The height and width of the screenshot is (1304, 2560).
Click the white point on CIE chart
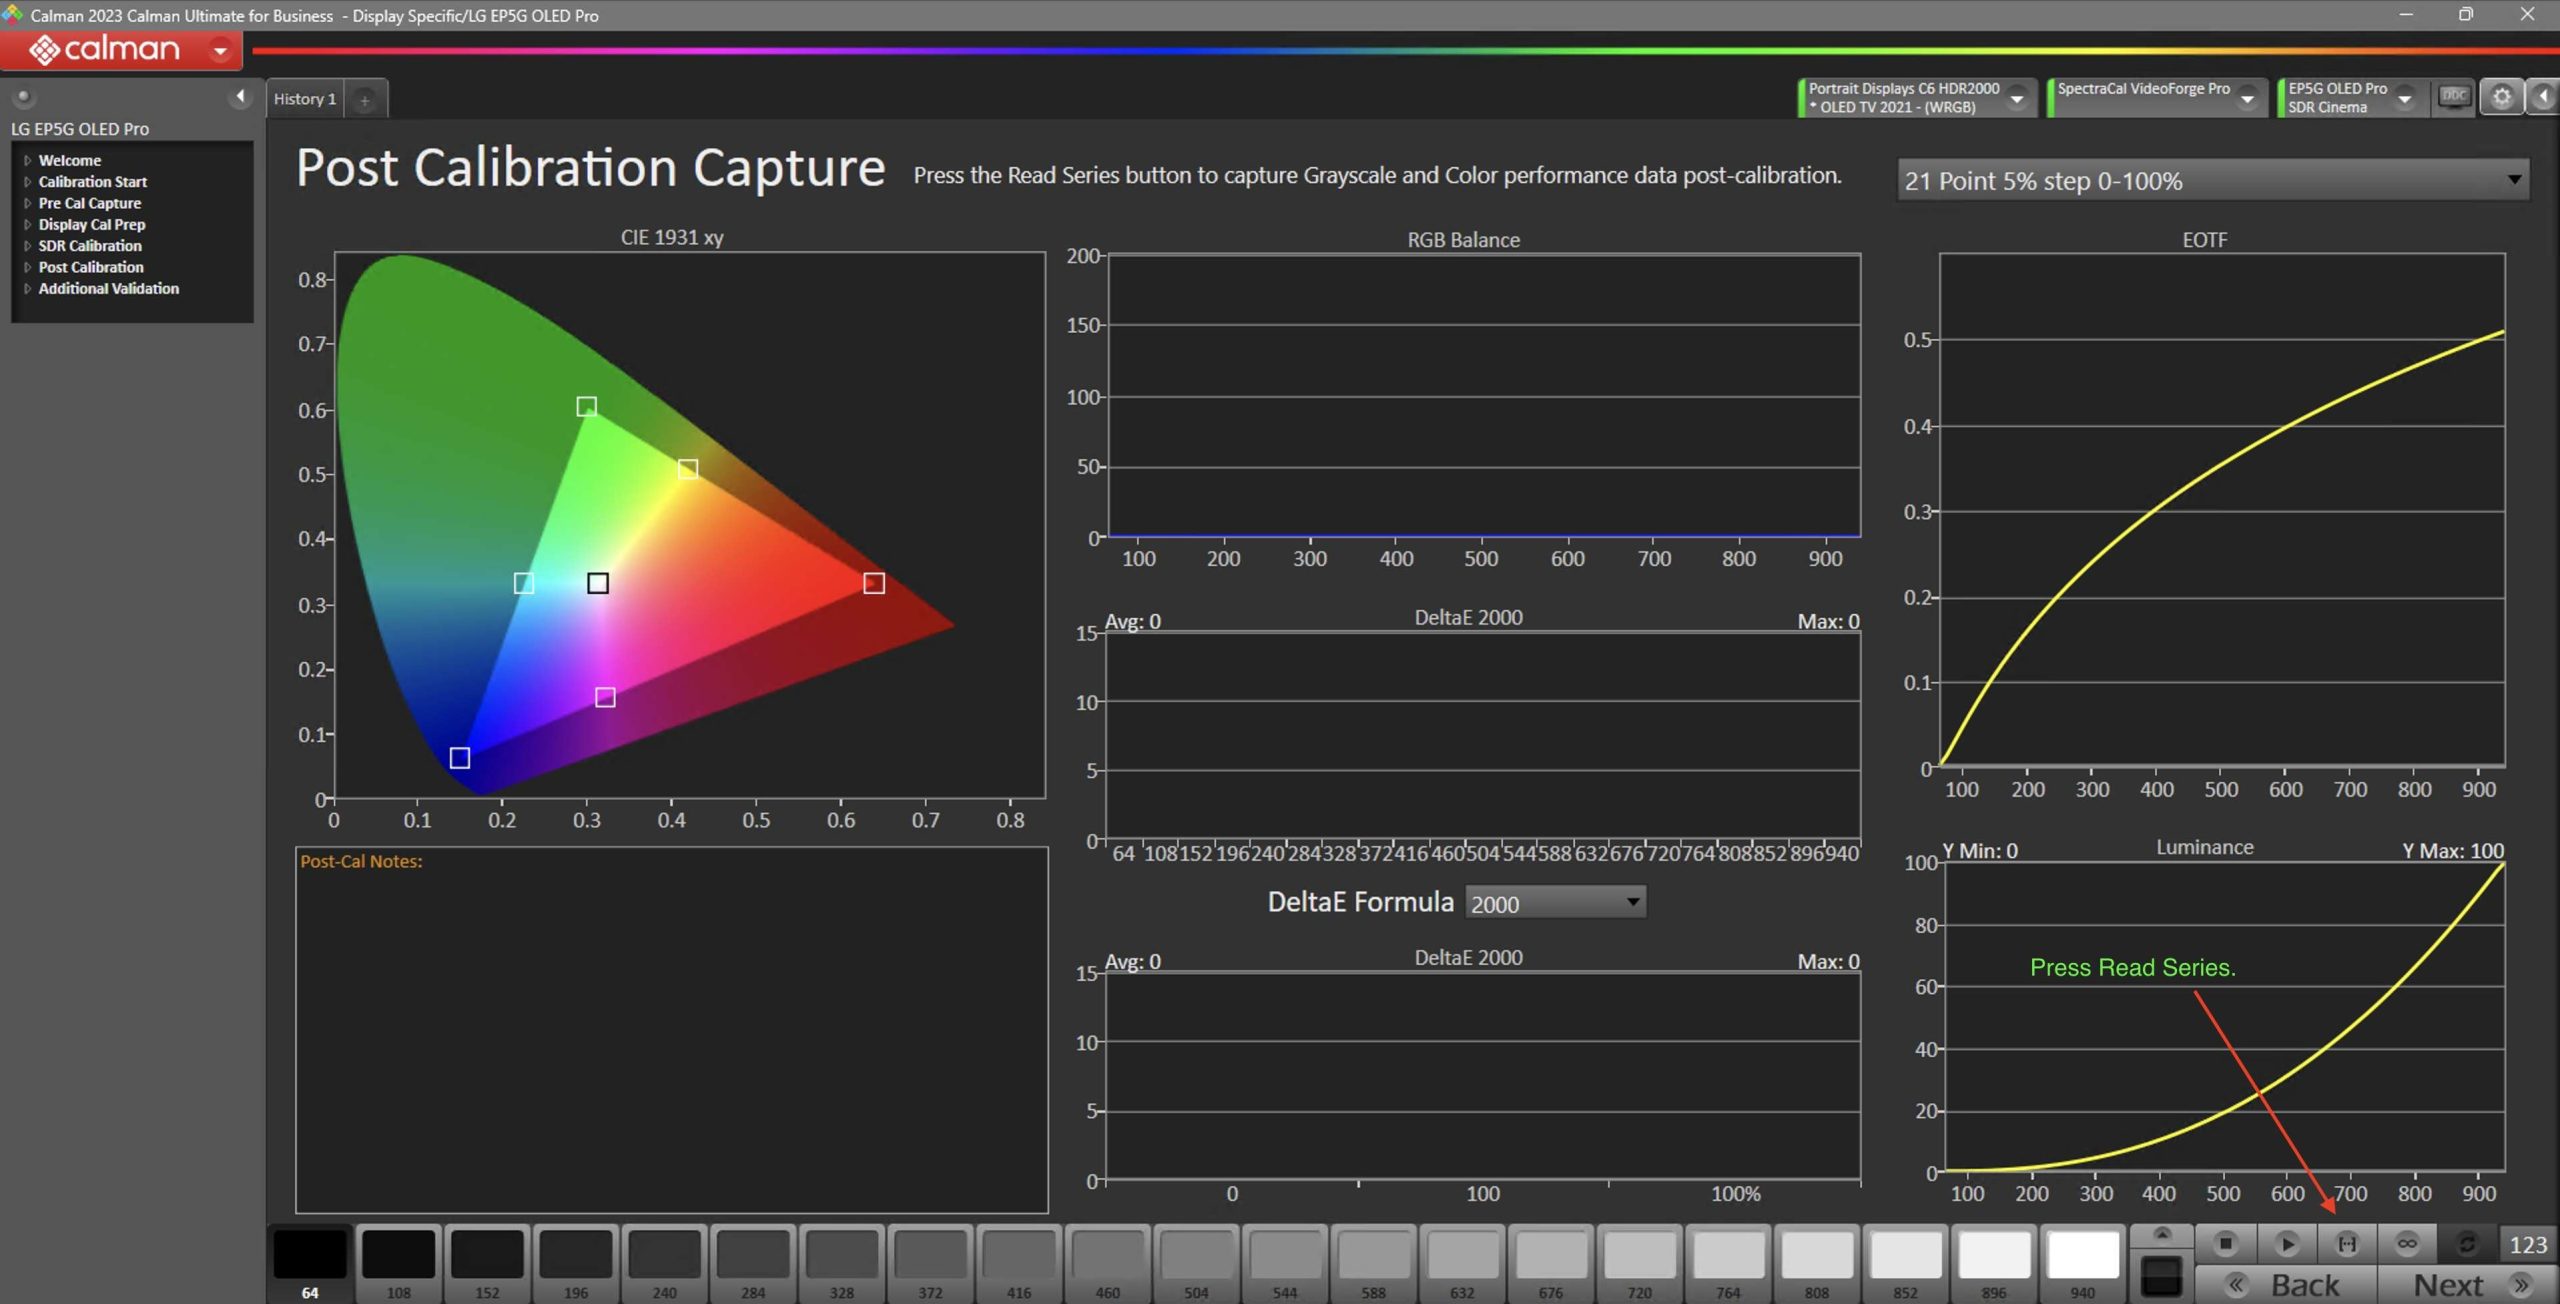(598, 583)
